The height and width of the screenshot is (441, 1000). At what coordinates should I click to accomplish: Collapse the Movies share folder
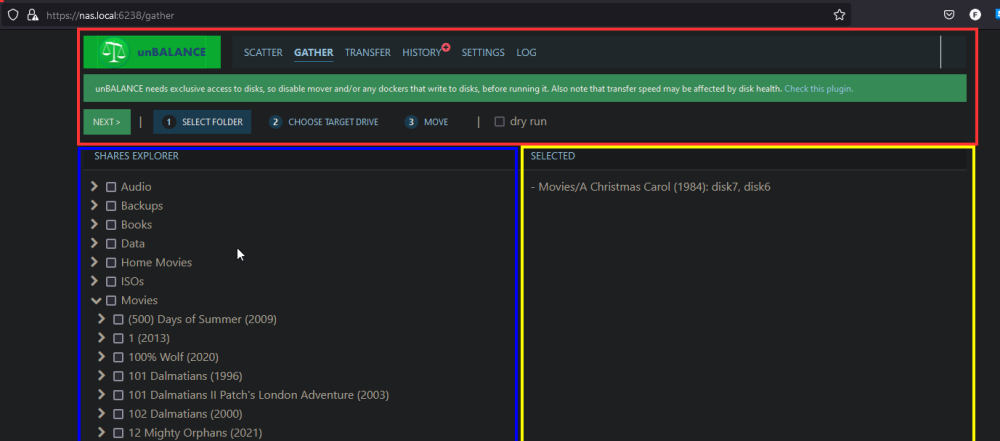pyautogui.click(x=96, y=300)
